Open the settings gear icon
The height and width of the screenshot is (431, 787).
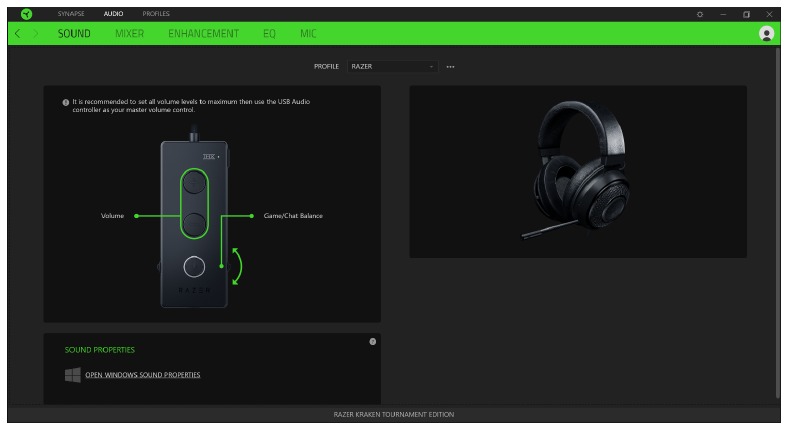700,15
